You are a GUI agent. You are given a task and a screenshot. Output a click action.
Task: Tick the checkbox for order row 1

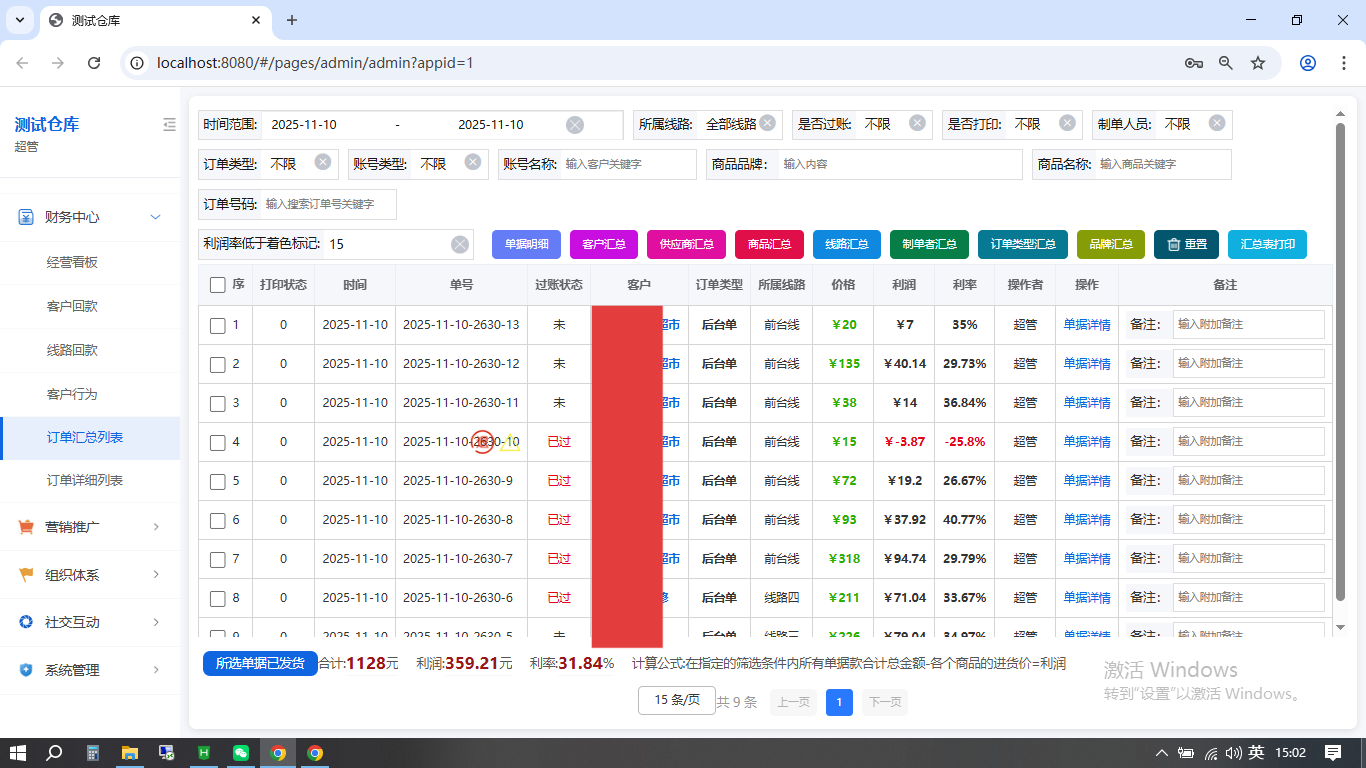pyautogui.click(x=218, y=325)
